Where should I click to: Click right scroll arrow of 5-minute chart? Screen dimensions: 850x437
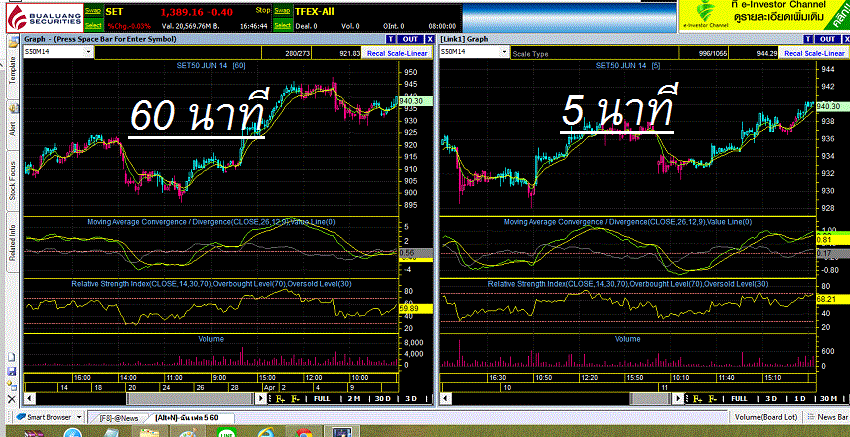[679, 399]
